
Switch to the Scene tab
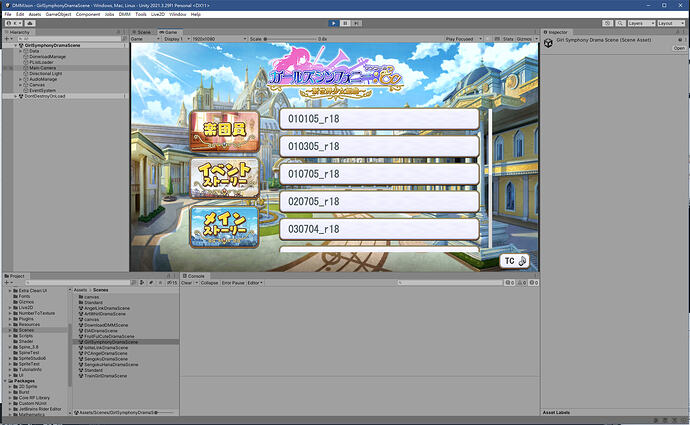(x=142, y=32)
